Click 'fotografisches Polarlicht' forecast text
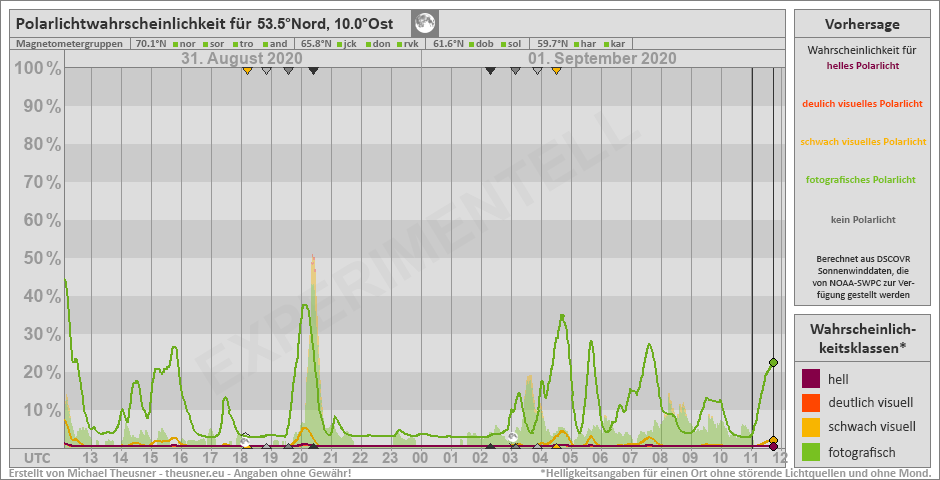940x480 pixels. [x=862, y=180]
